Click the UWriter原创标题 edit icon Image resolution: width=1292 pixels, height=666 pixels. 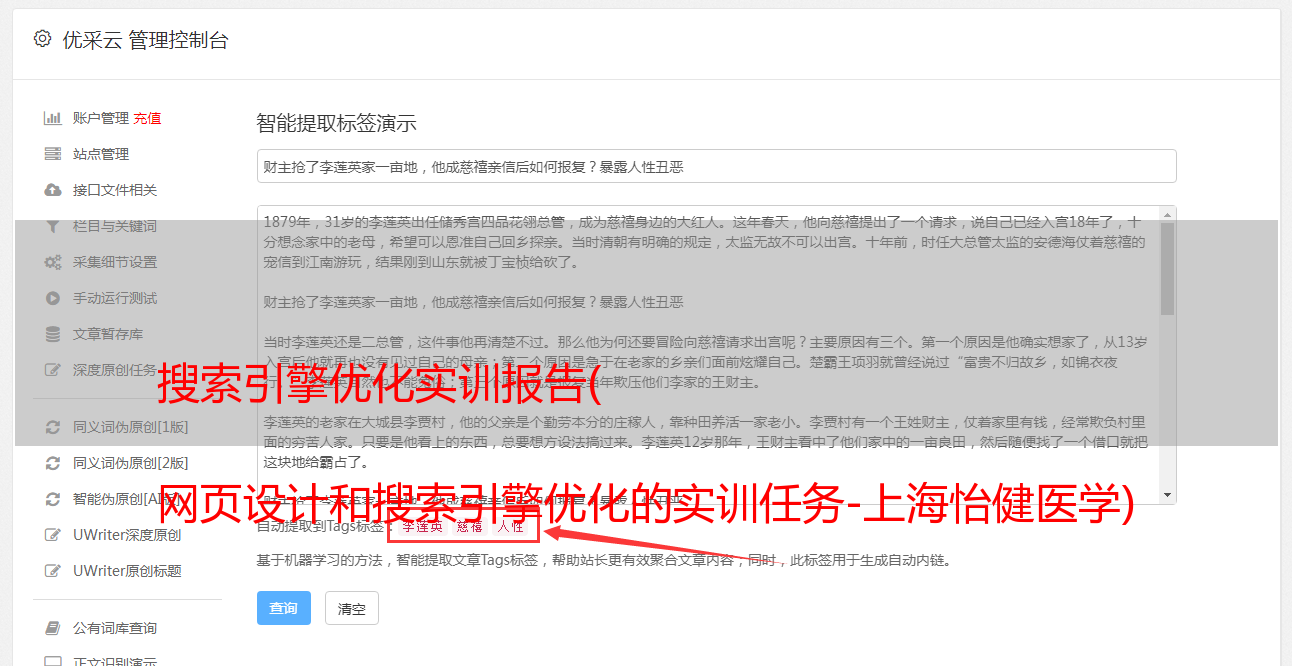53,571
